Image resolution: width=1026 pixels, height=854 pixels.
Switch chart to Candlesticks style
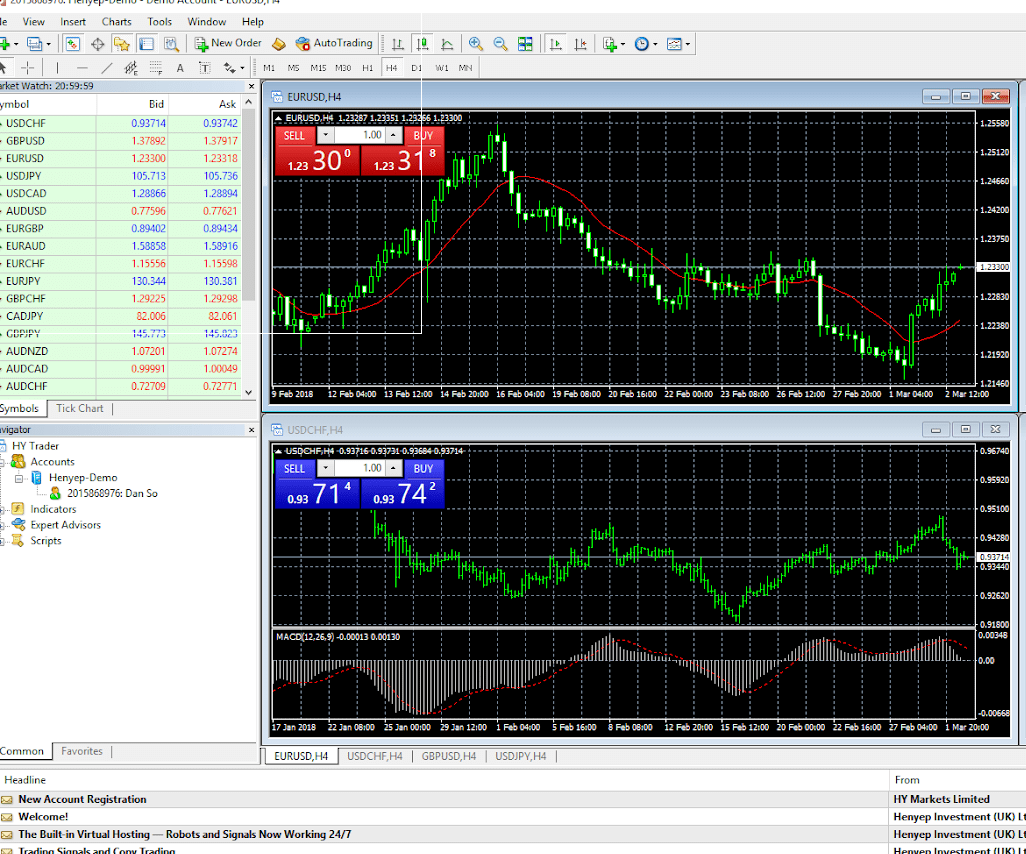(x=423, y=44)
